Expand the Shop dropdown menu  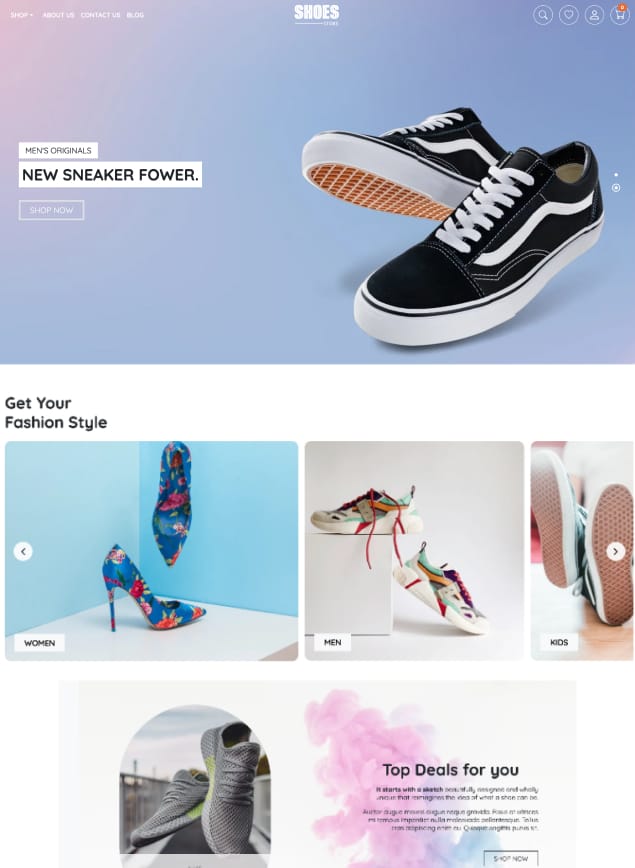click(x=22, y=15)
